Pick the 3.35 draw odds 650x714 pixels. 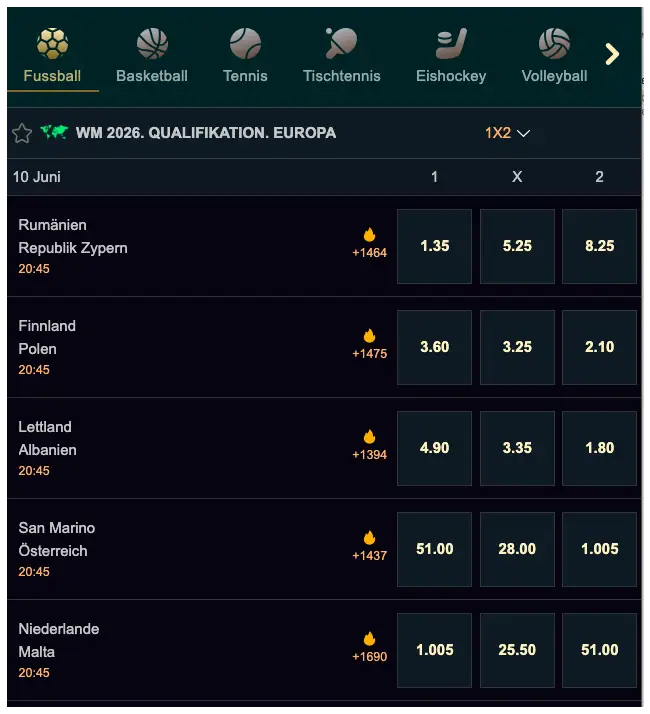tap(517, 449)
